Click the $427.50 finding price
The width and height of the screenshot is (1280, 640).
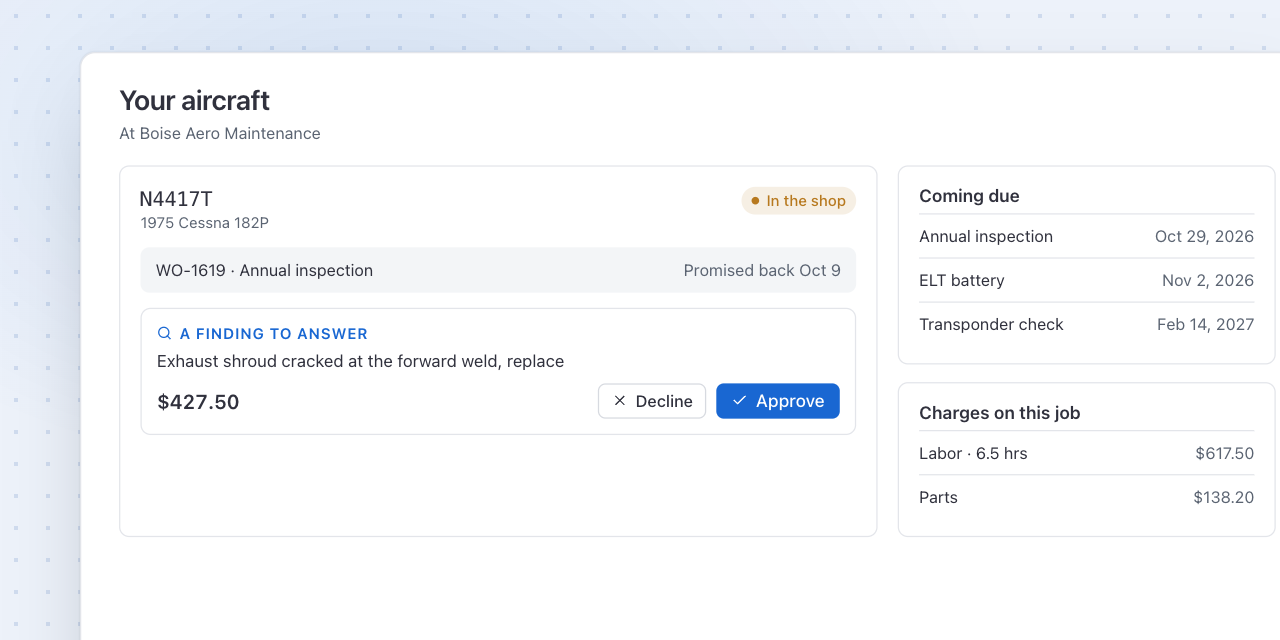click(198, 402)
